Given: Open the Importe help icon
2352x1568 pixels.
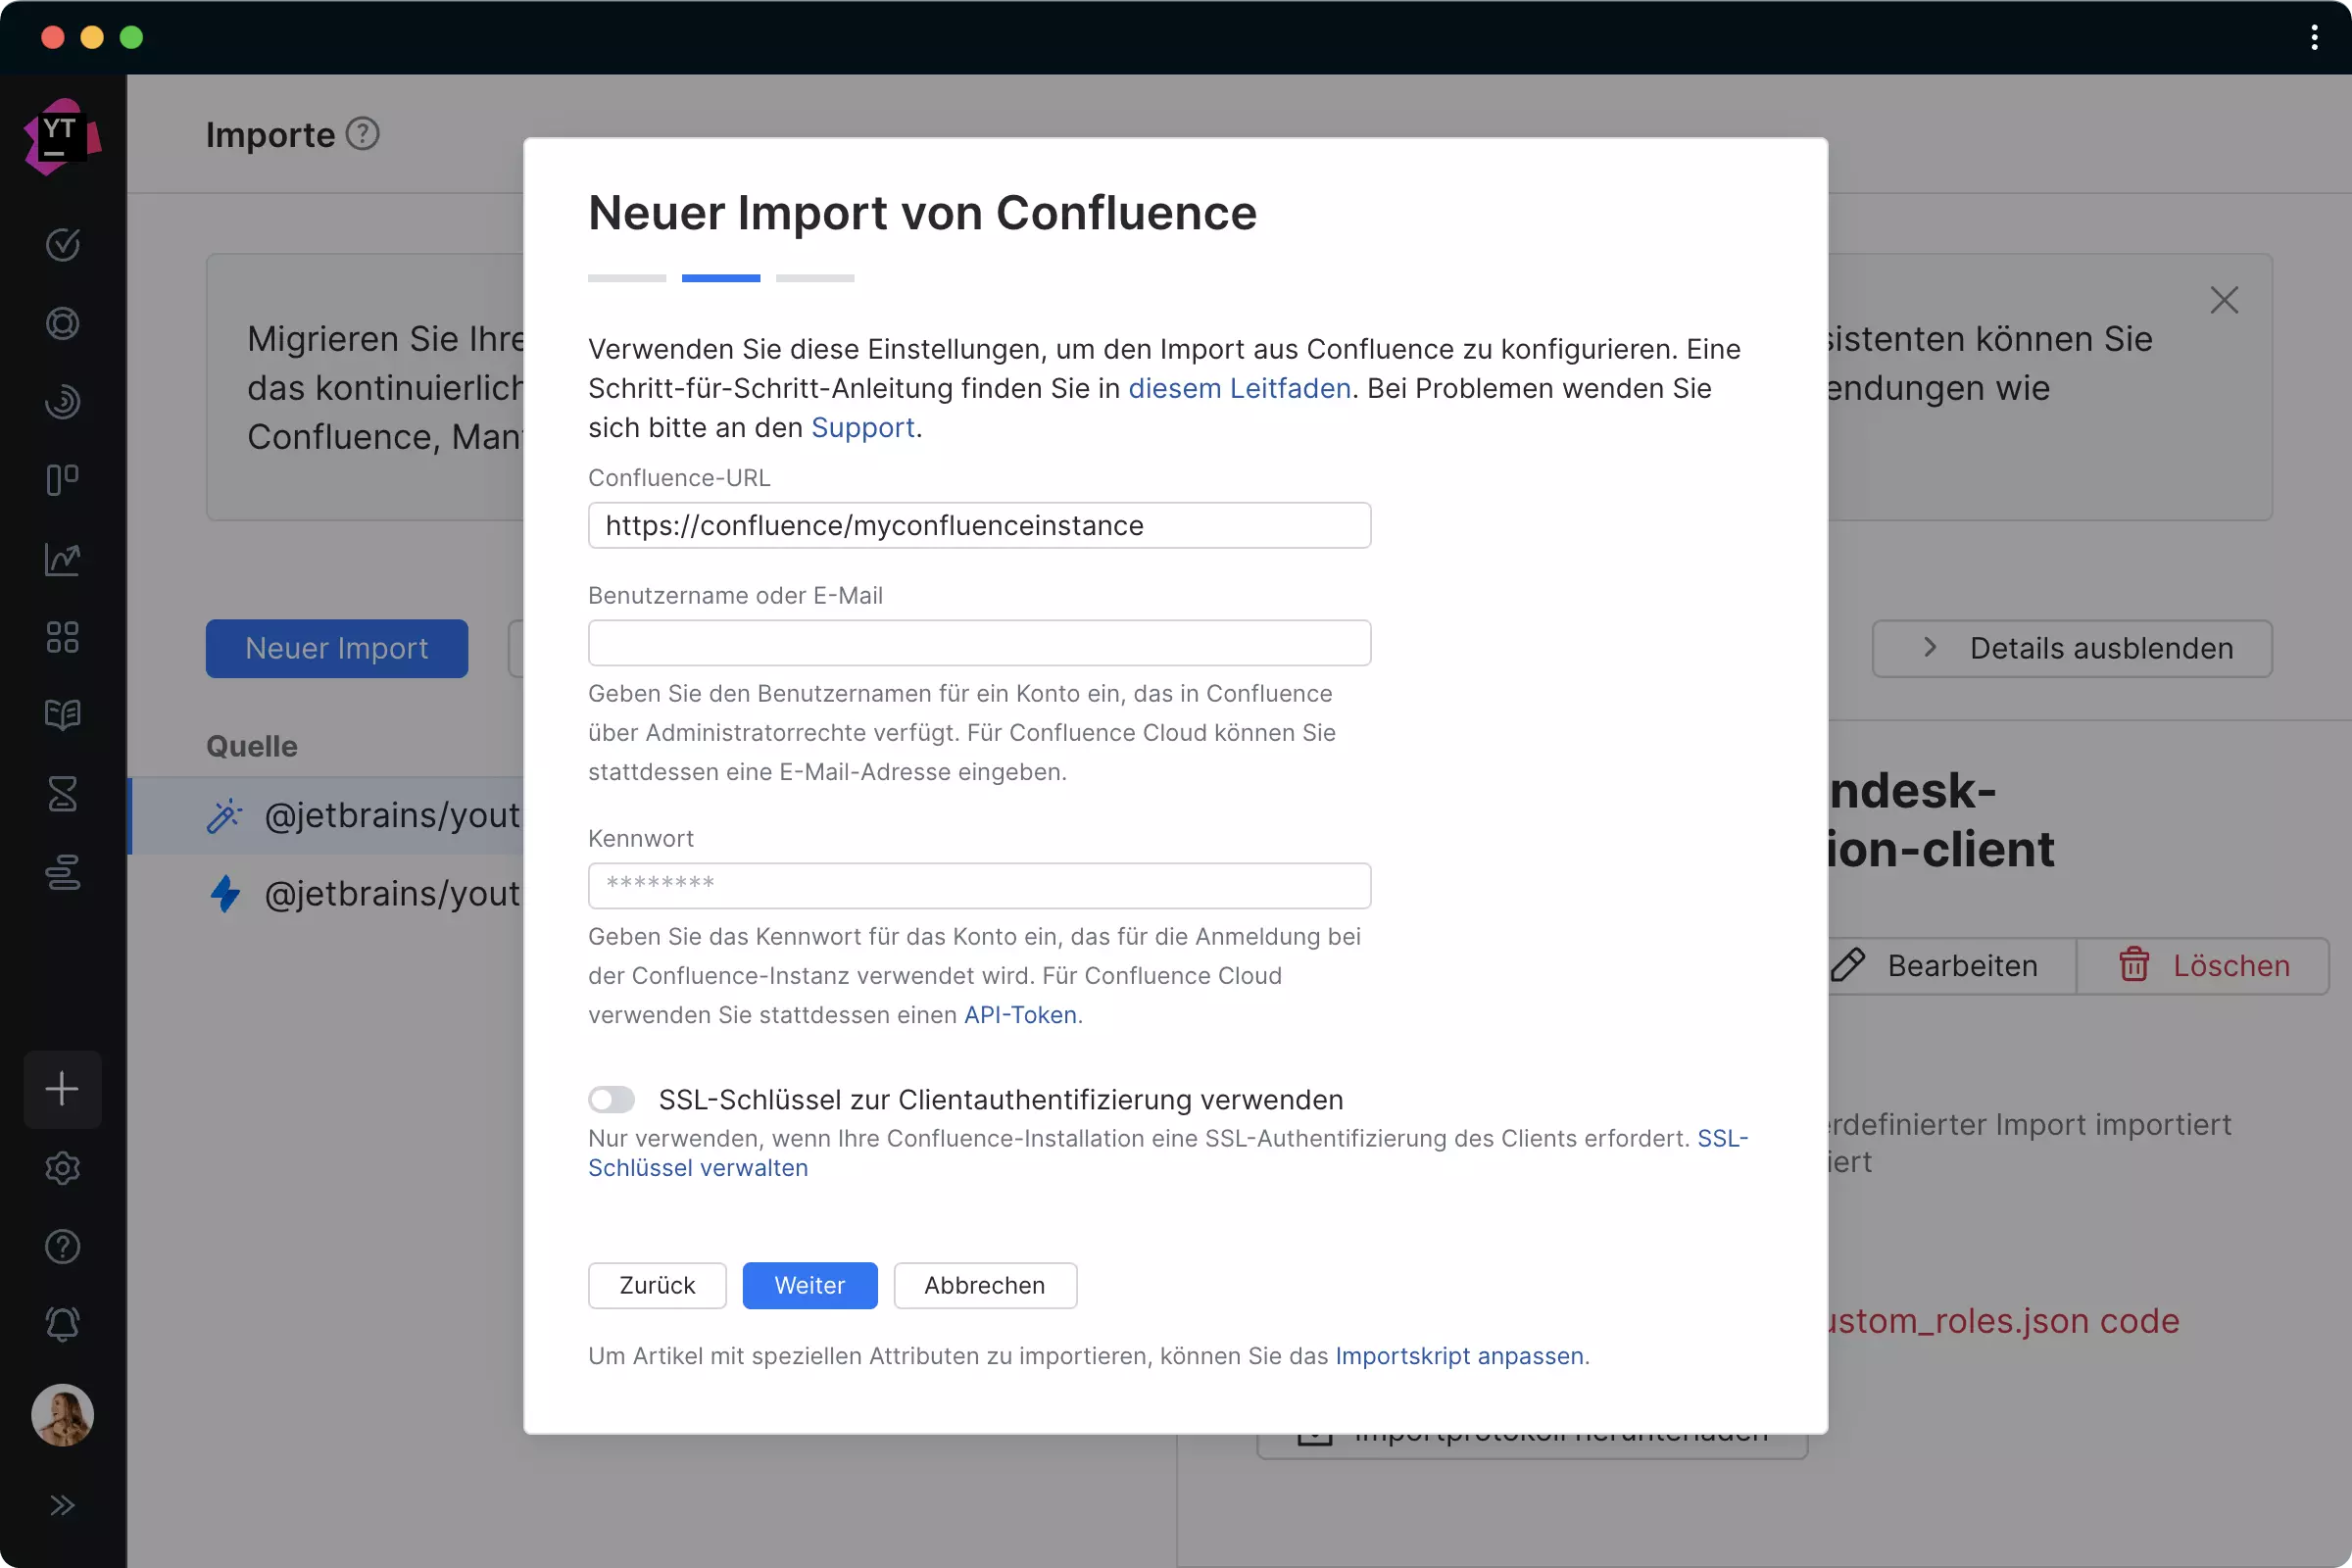Looking at the screenshot, I should point(362,133).
